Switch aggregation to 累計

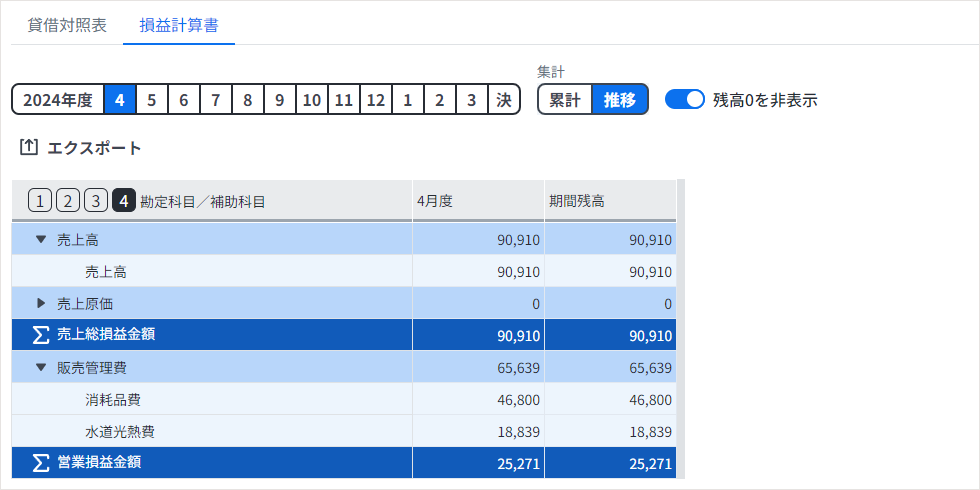pyautogui.click(x=565, y=100)
